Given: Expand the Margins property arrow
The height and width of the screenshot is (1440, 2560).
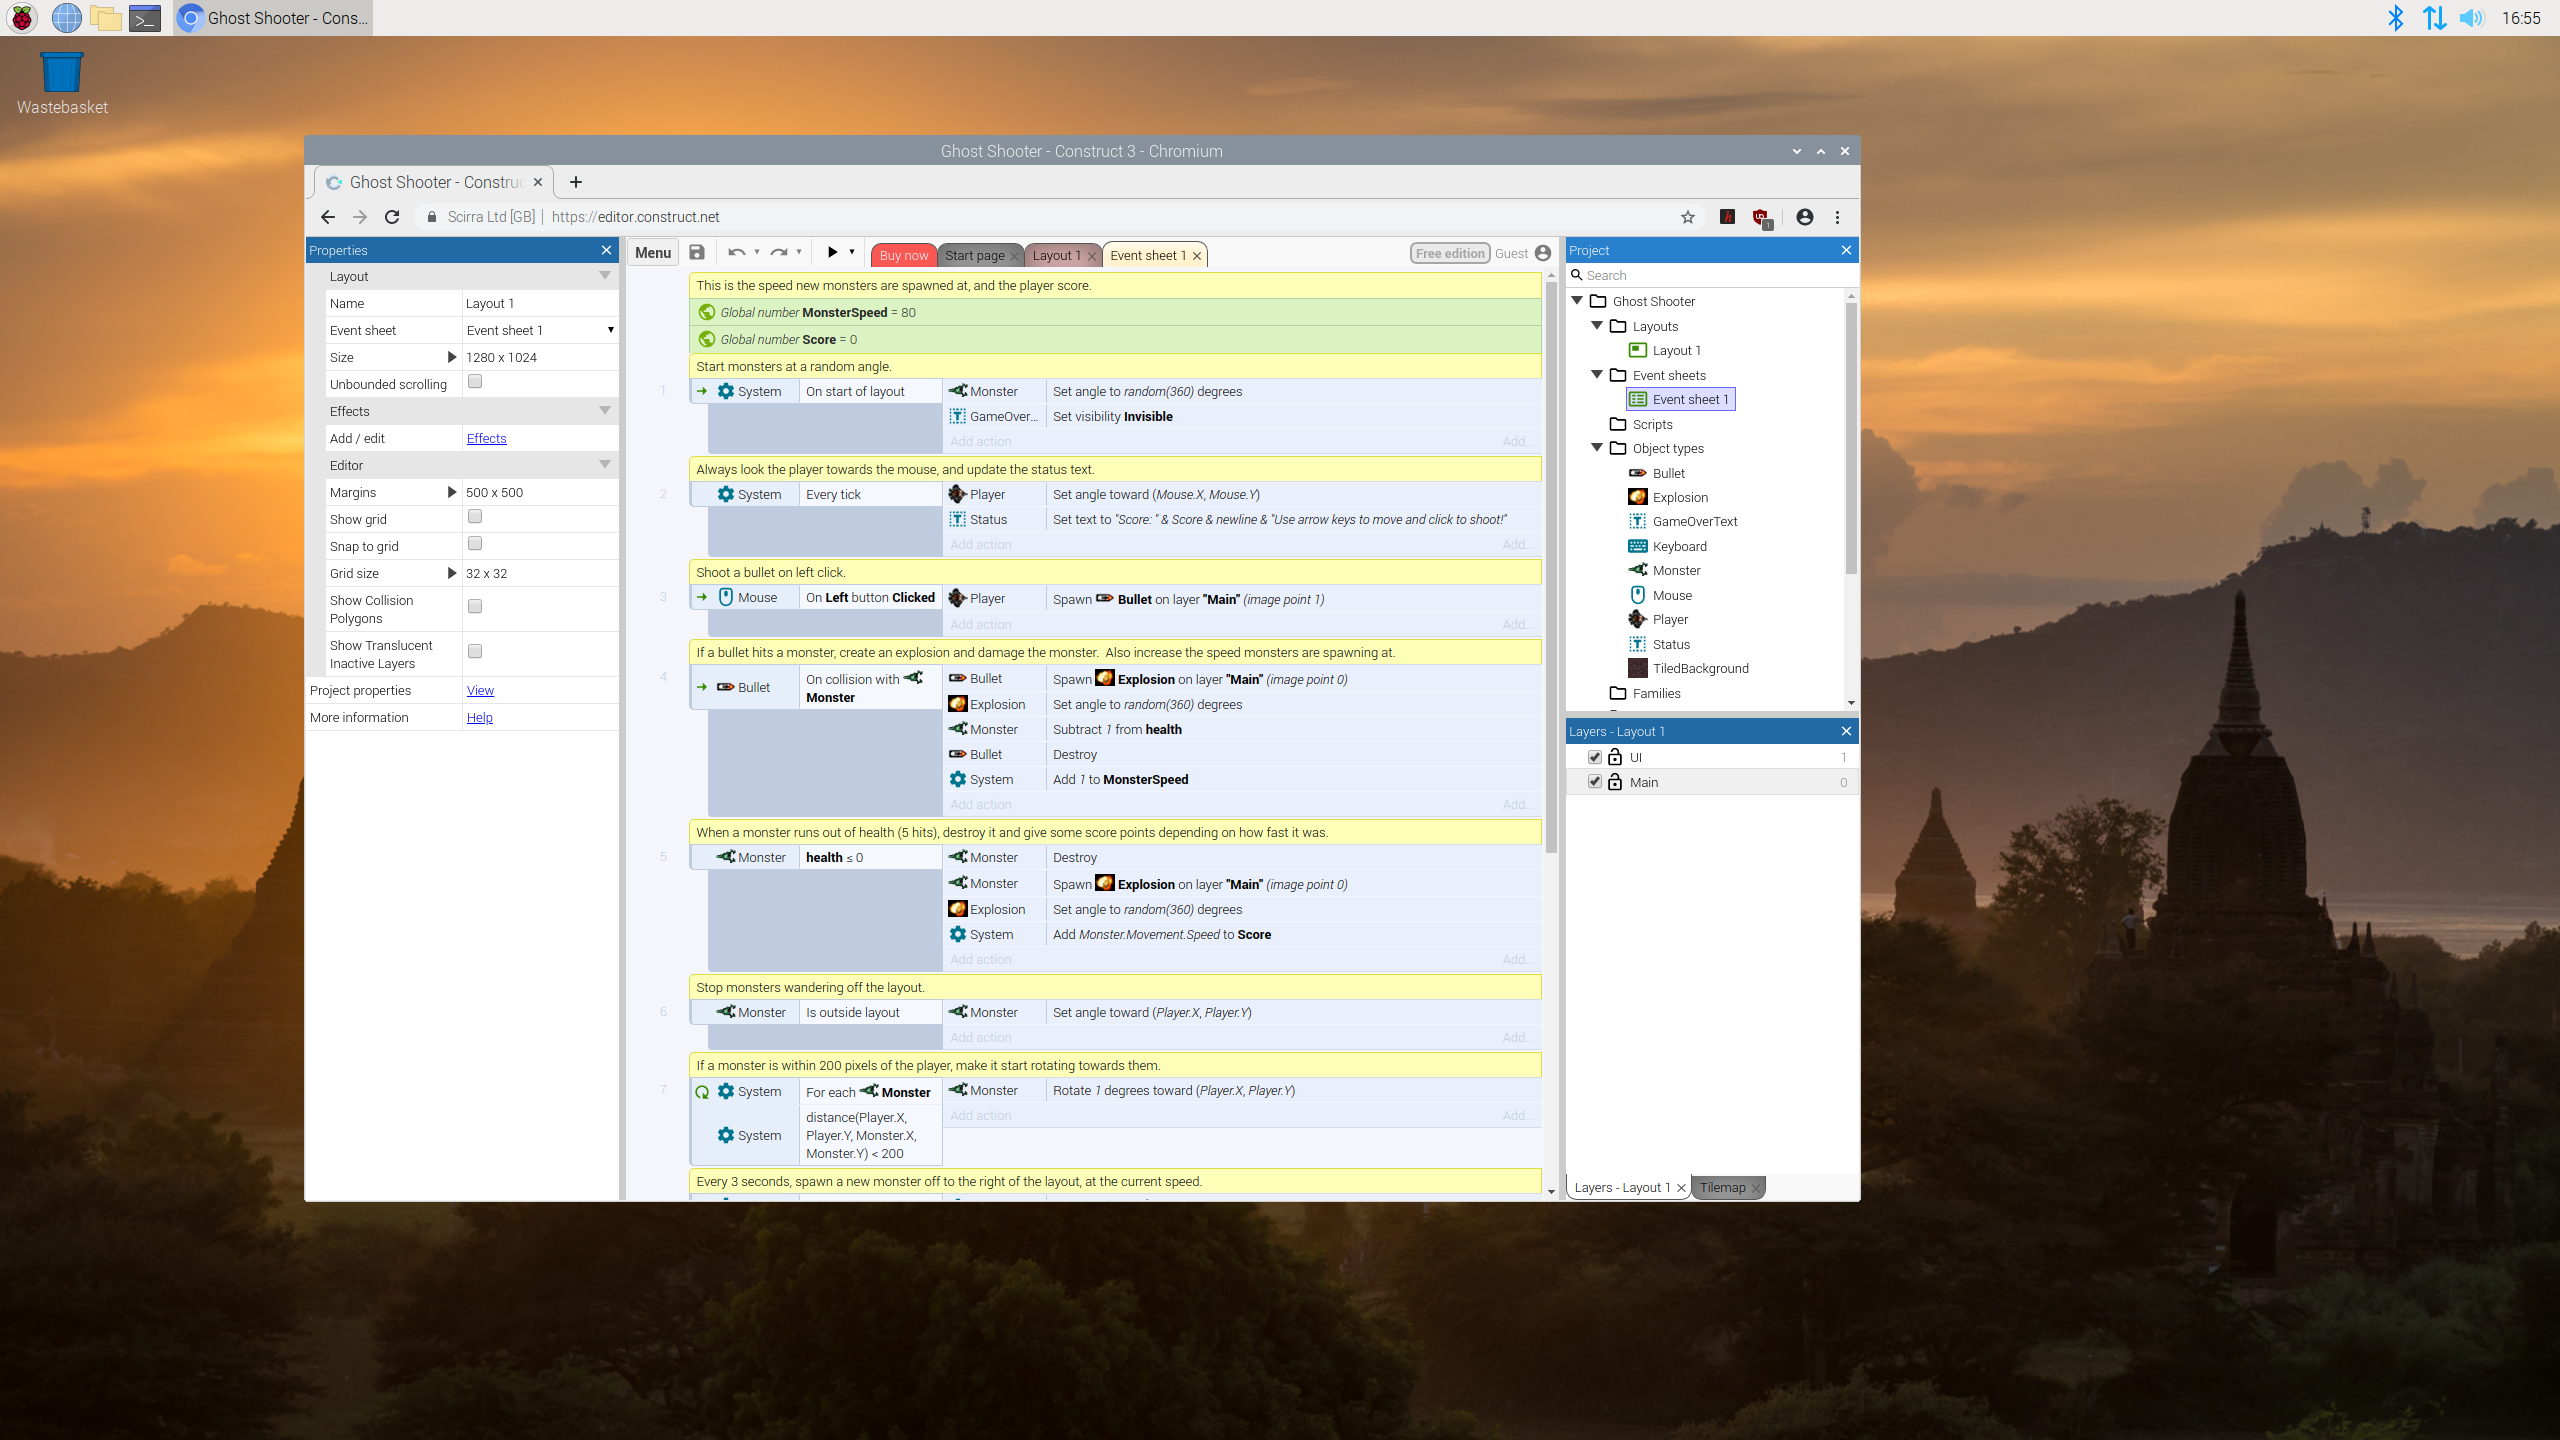Looking at the screenshot, I should click(451, 492).
